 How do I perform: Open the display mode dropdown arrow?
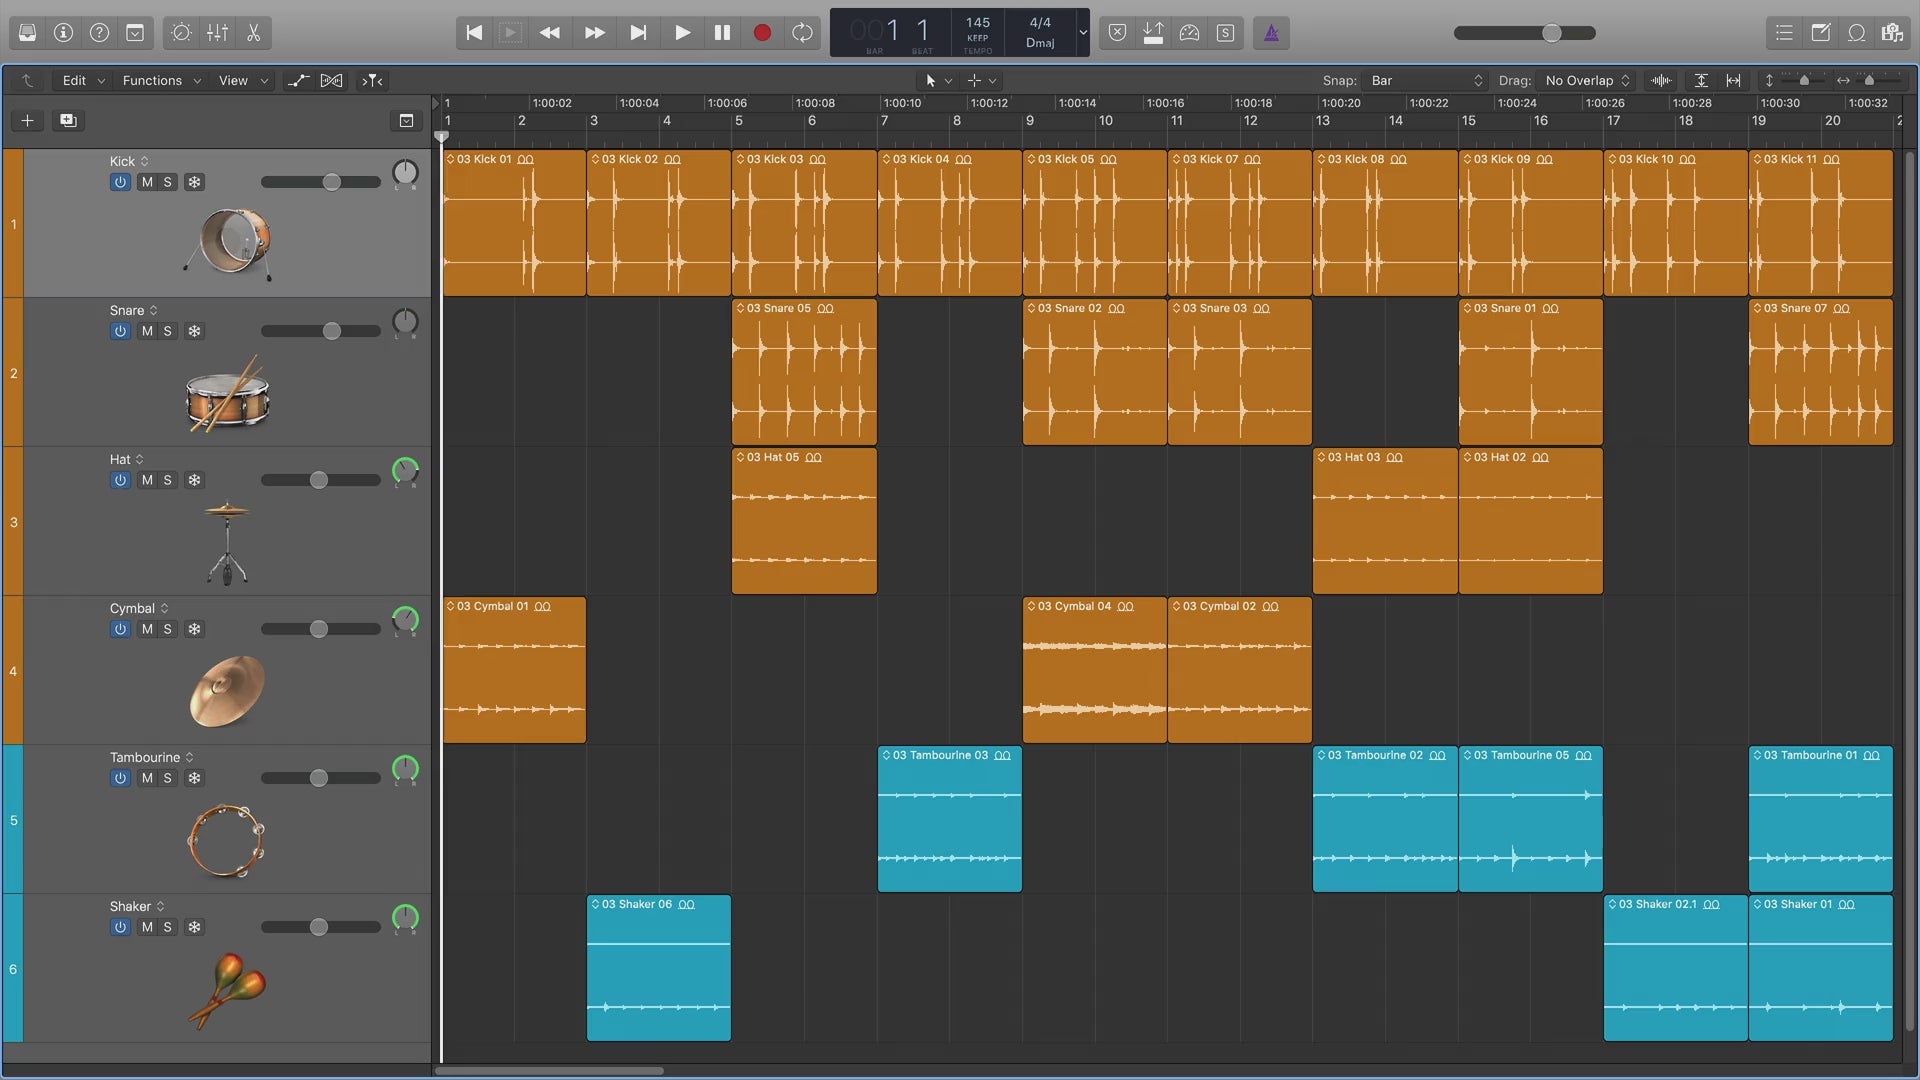(1083, 33)
